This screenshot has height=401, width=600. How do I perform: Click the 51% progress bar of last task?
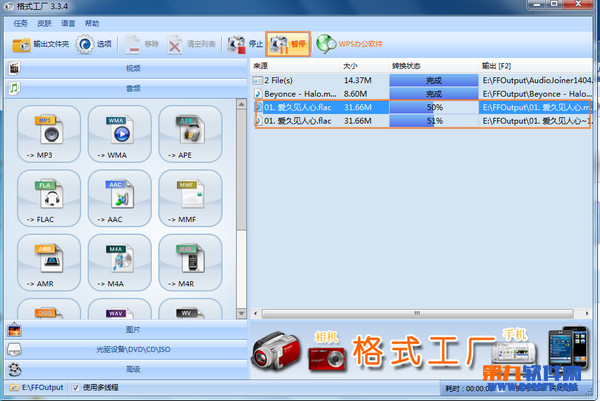coord(434,121)
